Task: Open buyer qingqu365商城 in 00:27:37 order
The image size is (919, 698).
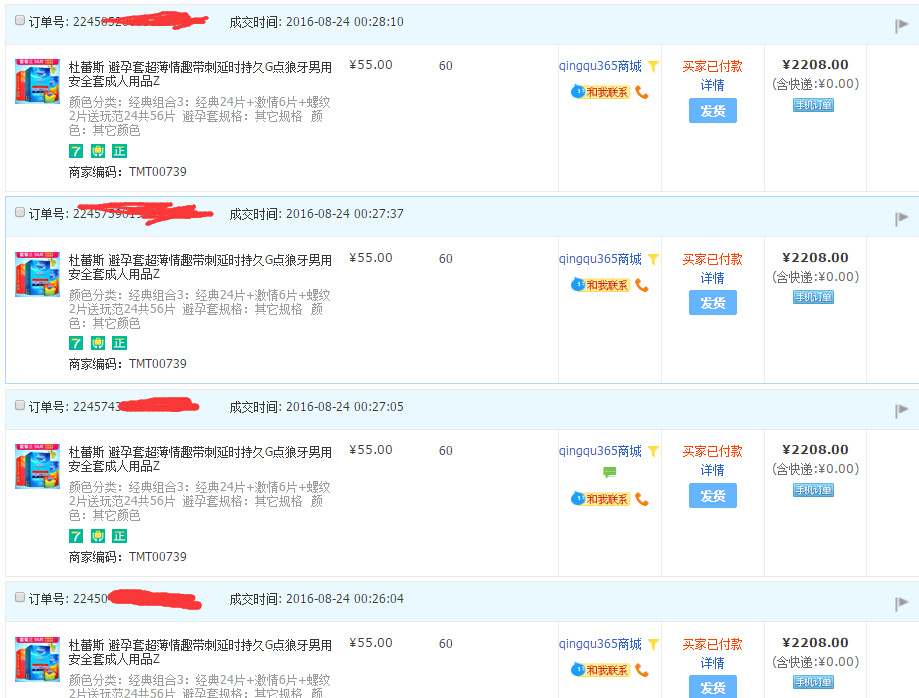Action: [600, 259]
